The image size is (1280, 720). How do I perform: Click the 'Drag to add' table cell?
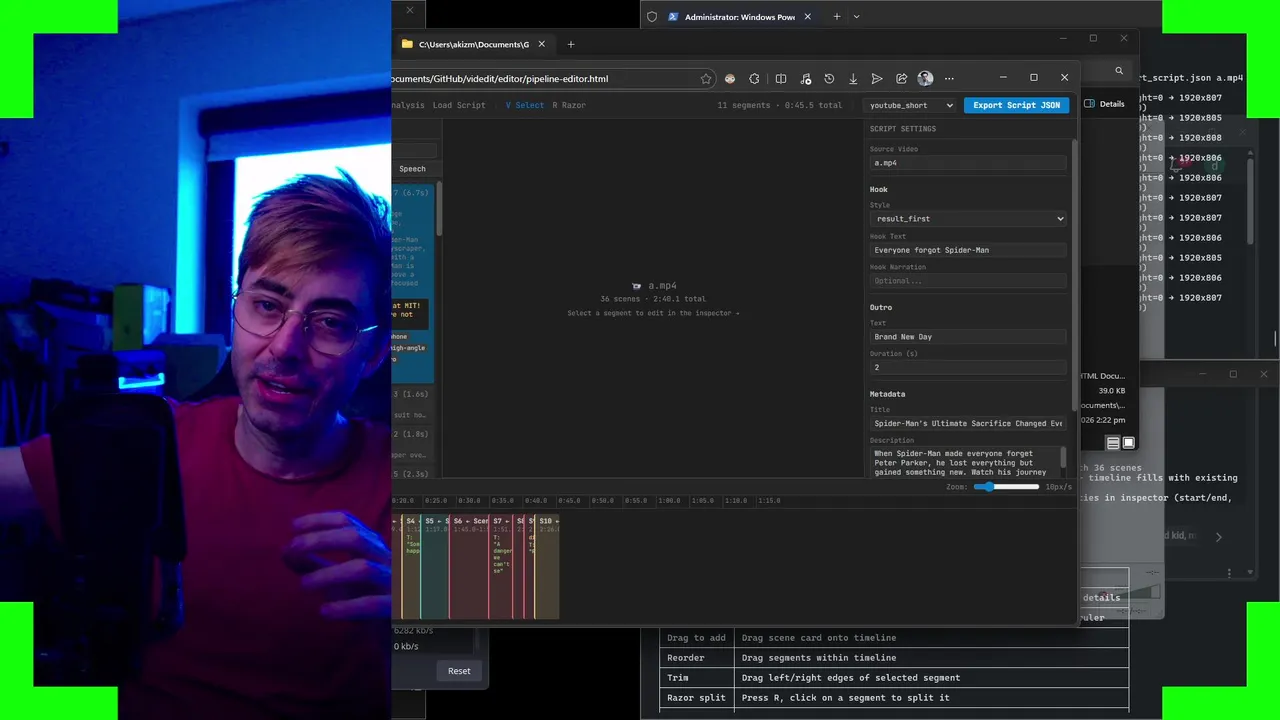(x=696, y=638)
